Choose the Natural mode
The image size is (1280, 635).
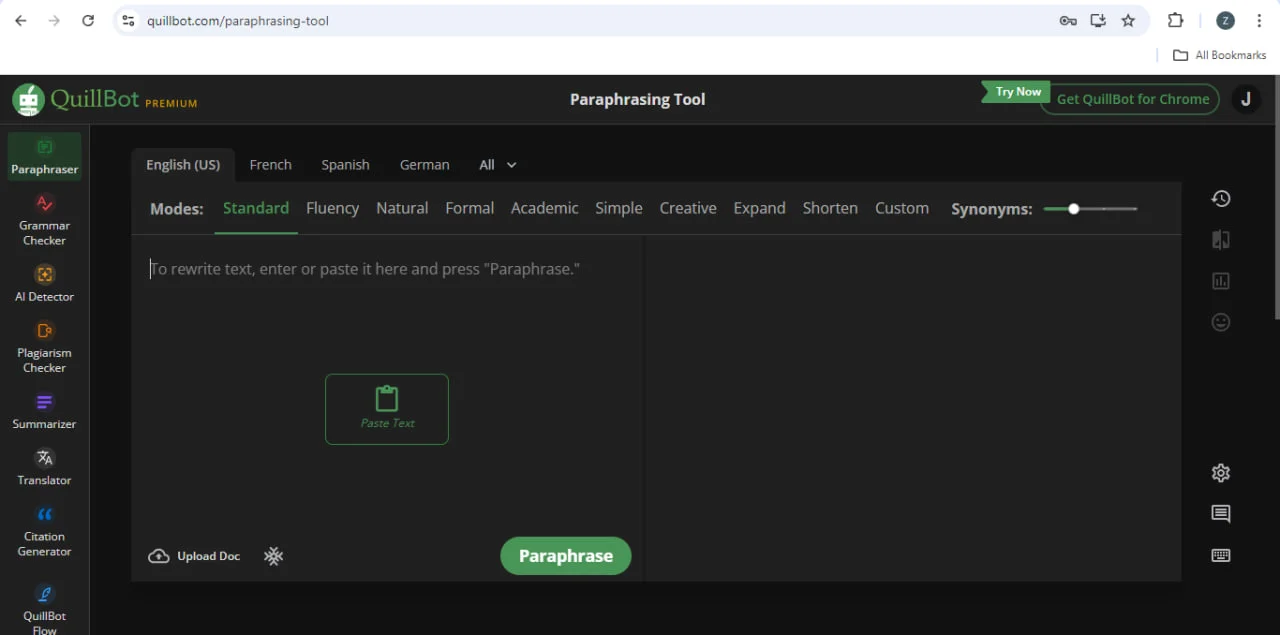[402, 208]
